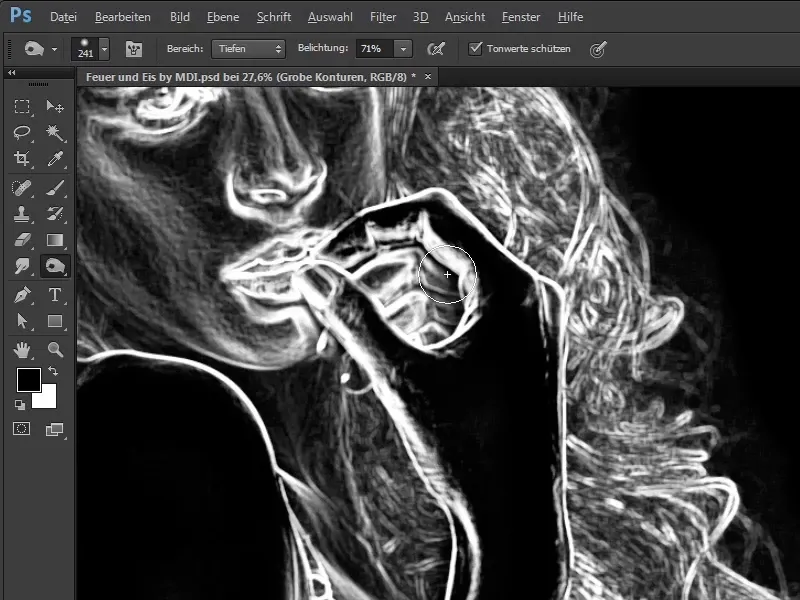Select the Crop tool
Screen dimensions: 800x600
click(x=21, y=159)
